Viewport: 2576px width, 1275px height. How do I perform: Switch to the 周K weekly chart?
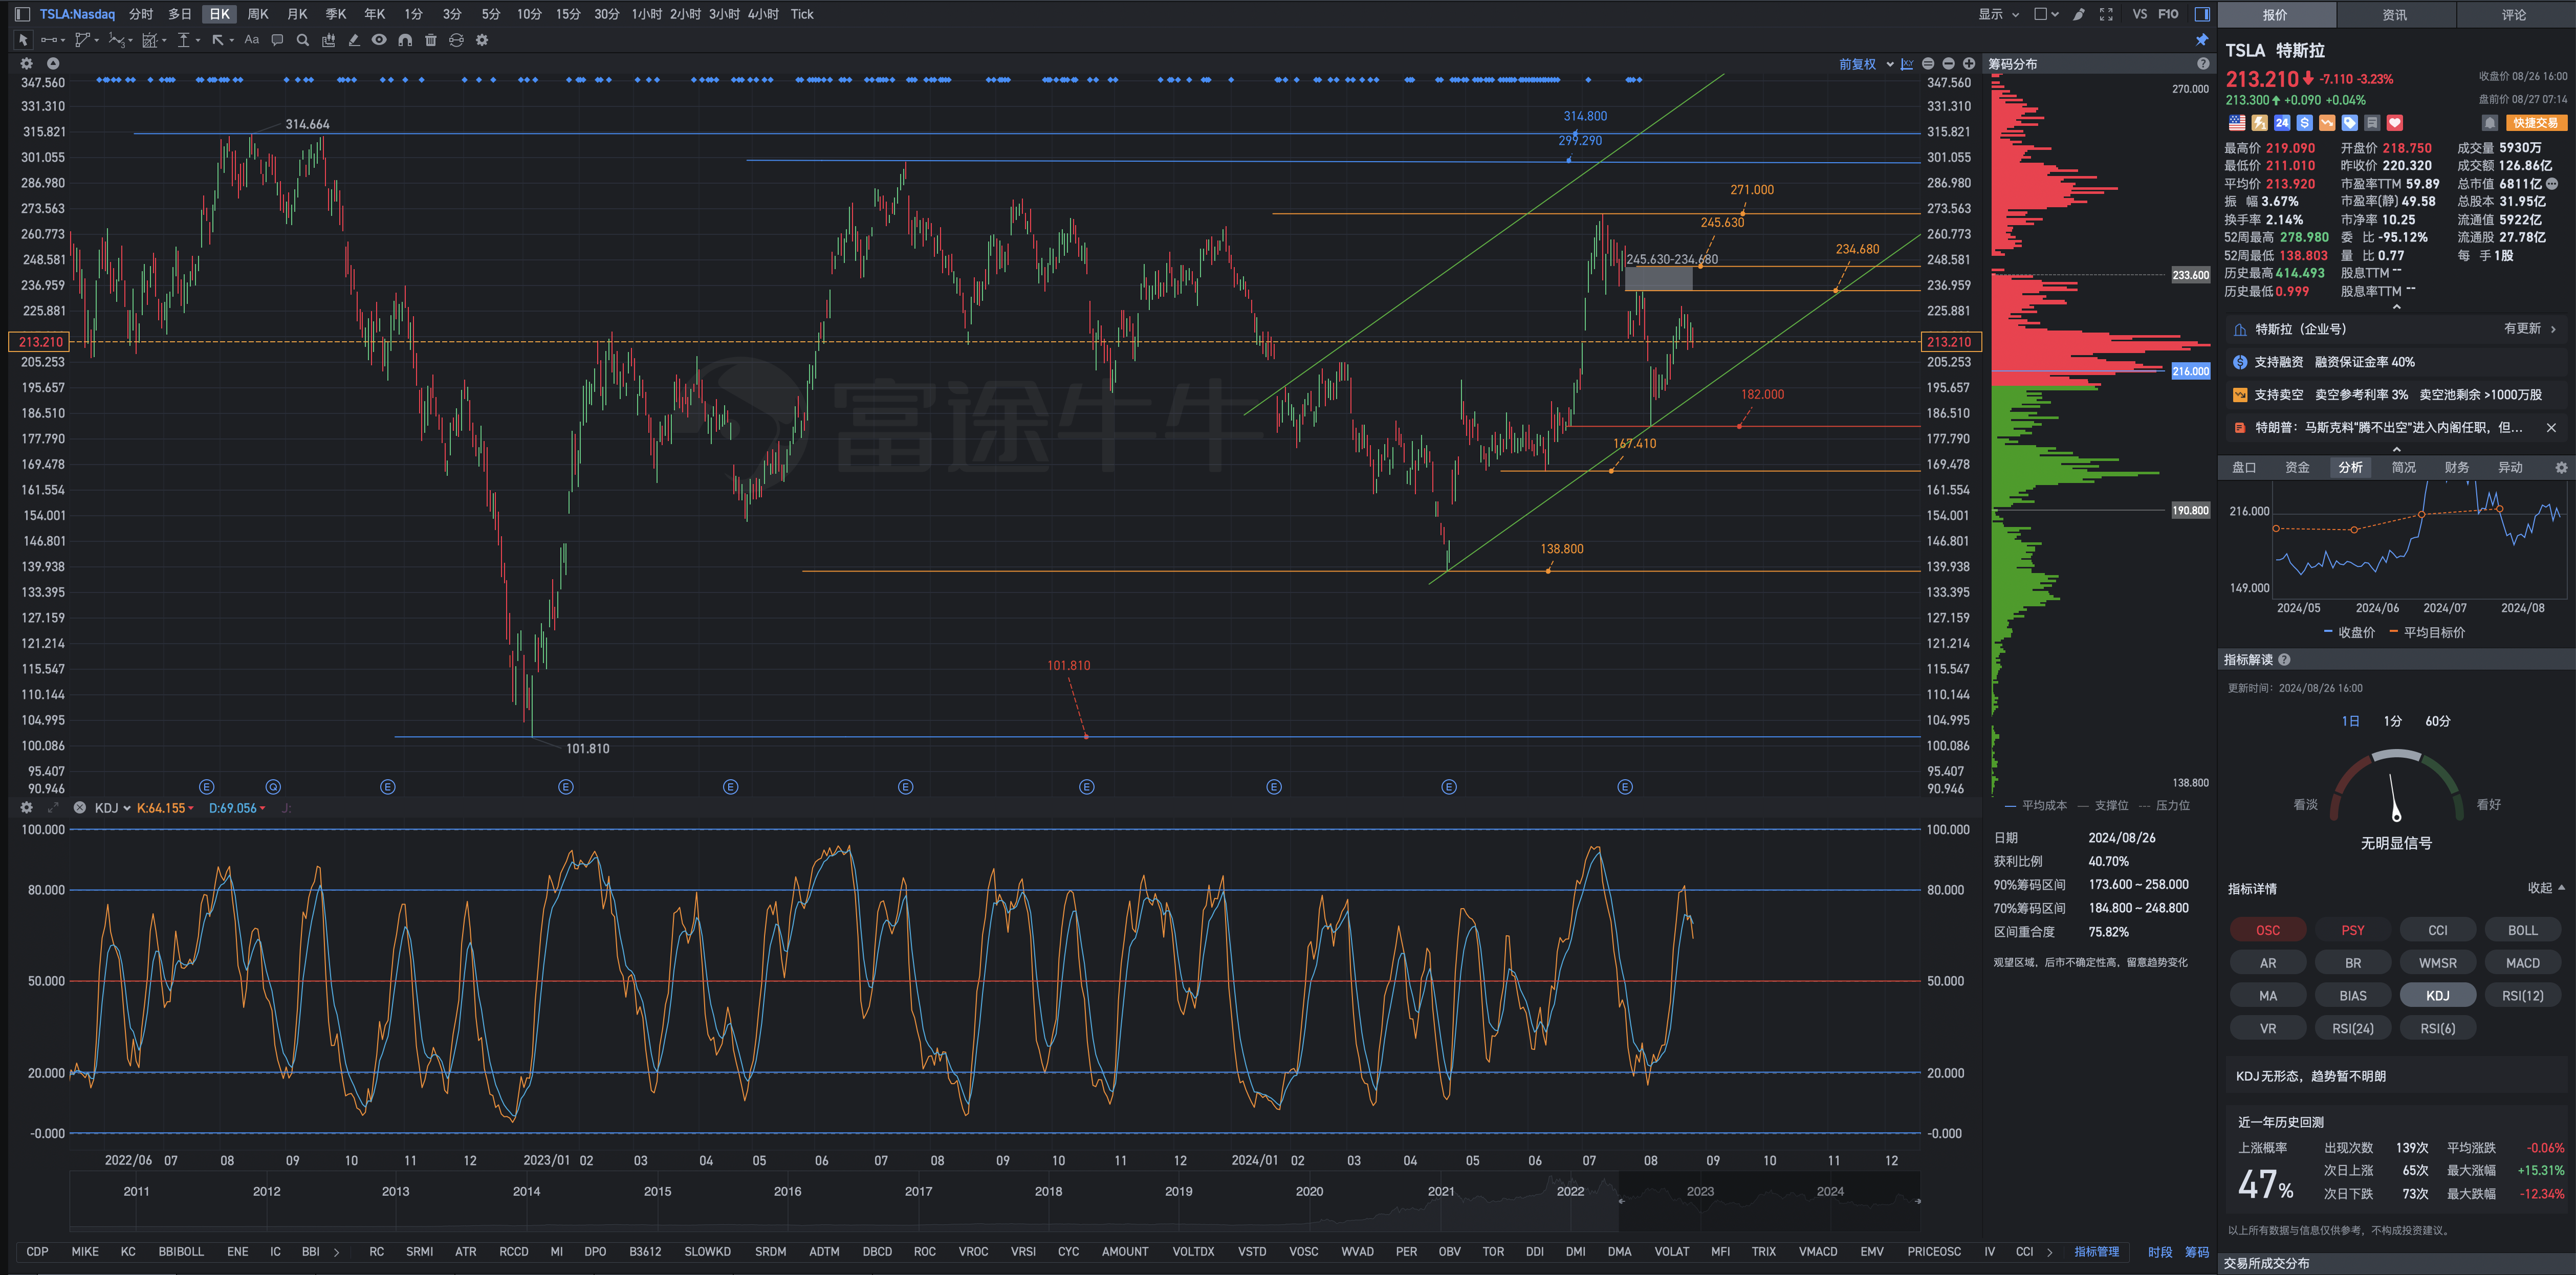click(258, 14)
